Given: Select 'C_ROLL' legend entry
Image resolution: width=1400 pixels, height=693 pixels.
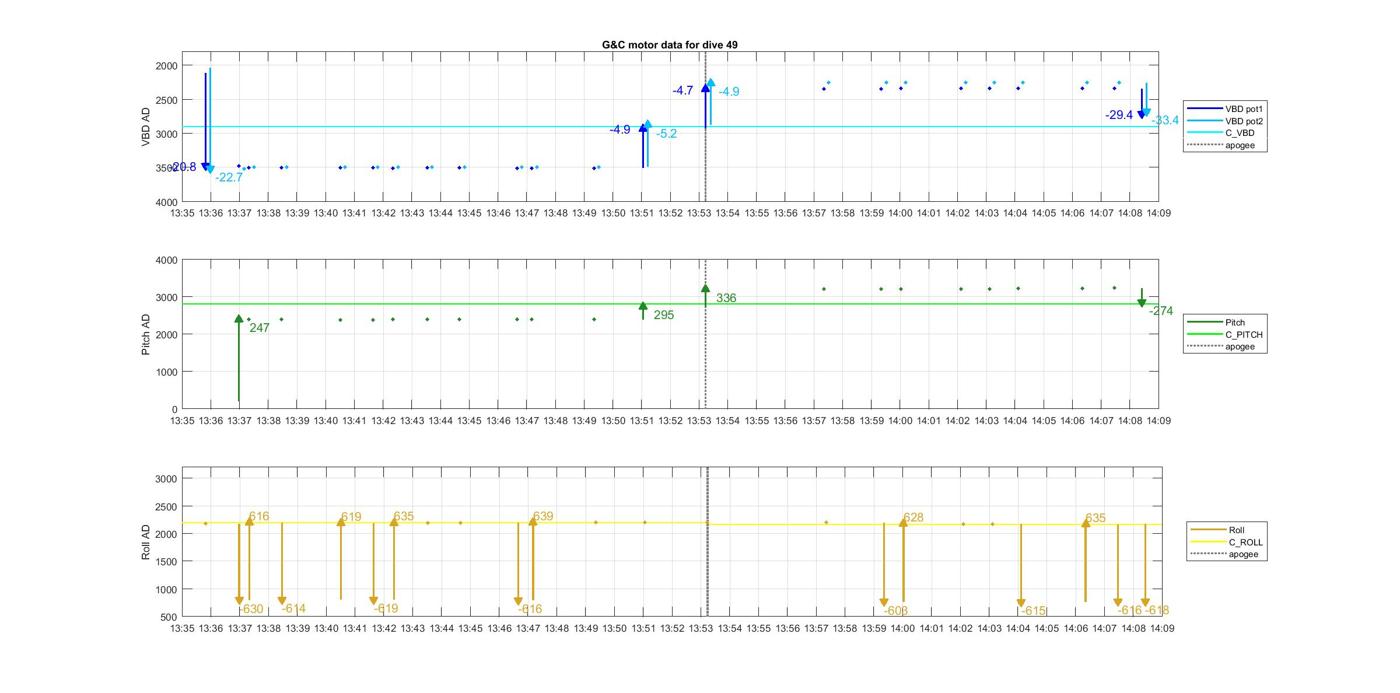Looking at the screenshot, I should tap(1246, 542).
